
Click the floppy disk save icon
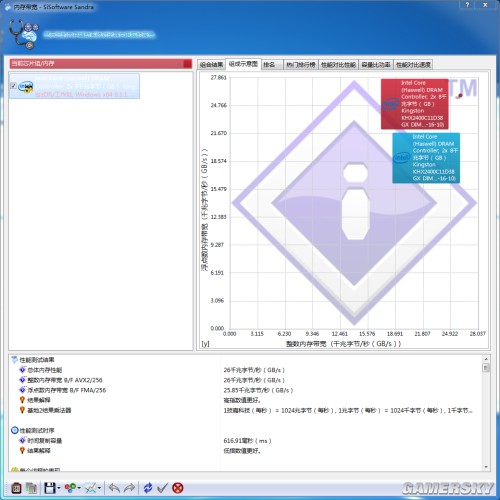coord(50,488)
